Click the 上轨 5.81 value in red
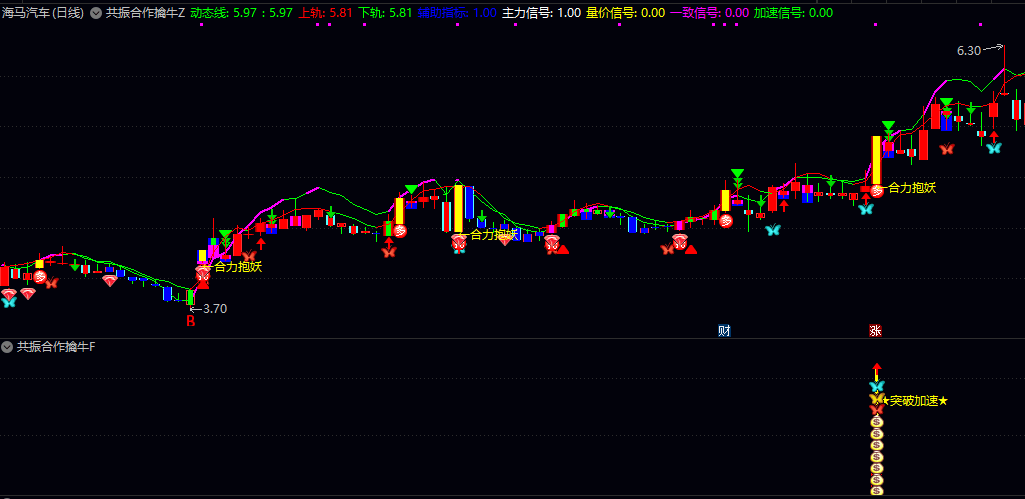The height and width of the screenshot is (499, 1025). point(326,12)
